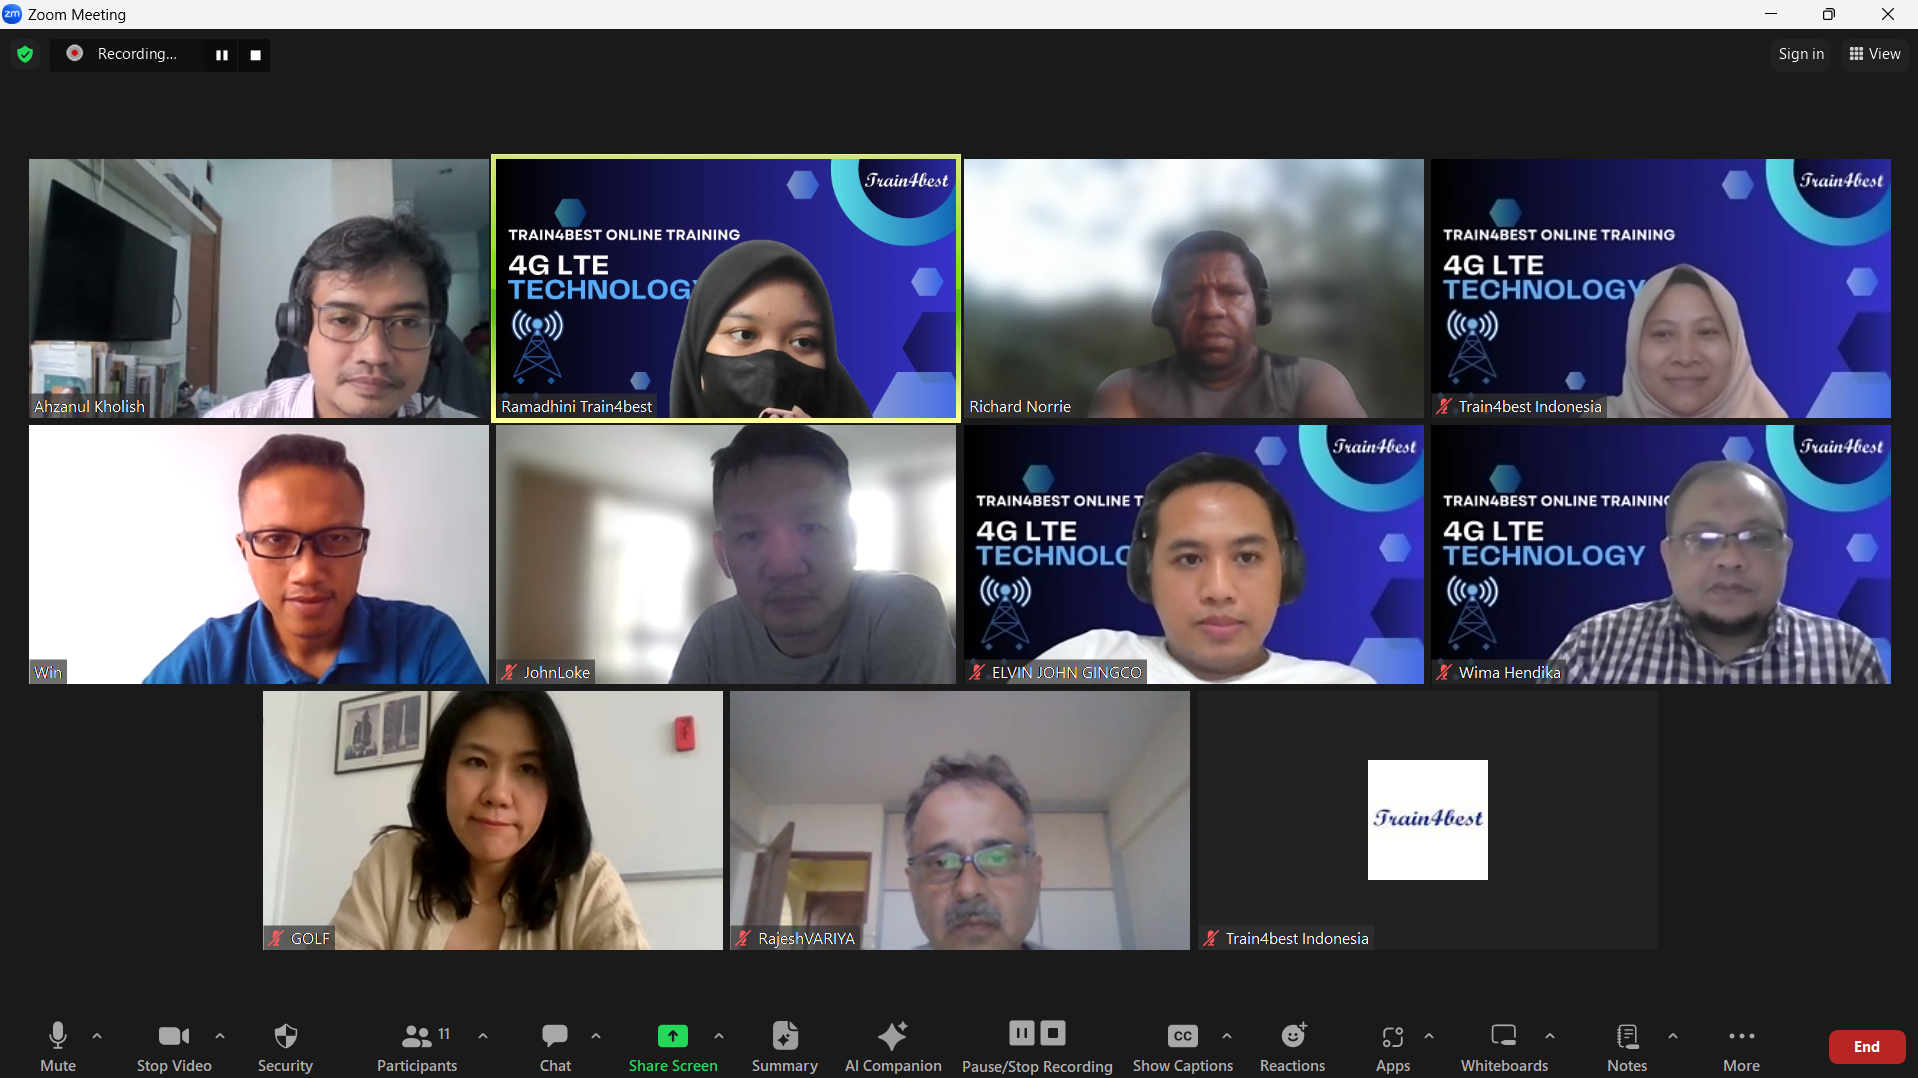Expand audio options arrow beside Mute
Screen dimensions: 1918x1078
(97, 1036)
